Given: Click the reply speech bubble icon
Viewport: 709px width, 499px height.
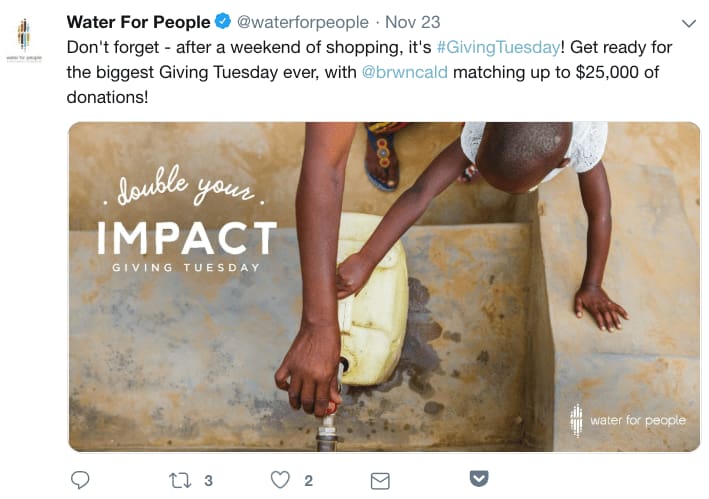Looking at the screenshot, I should pyautogui.click(x=80, y=480).
